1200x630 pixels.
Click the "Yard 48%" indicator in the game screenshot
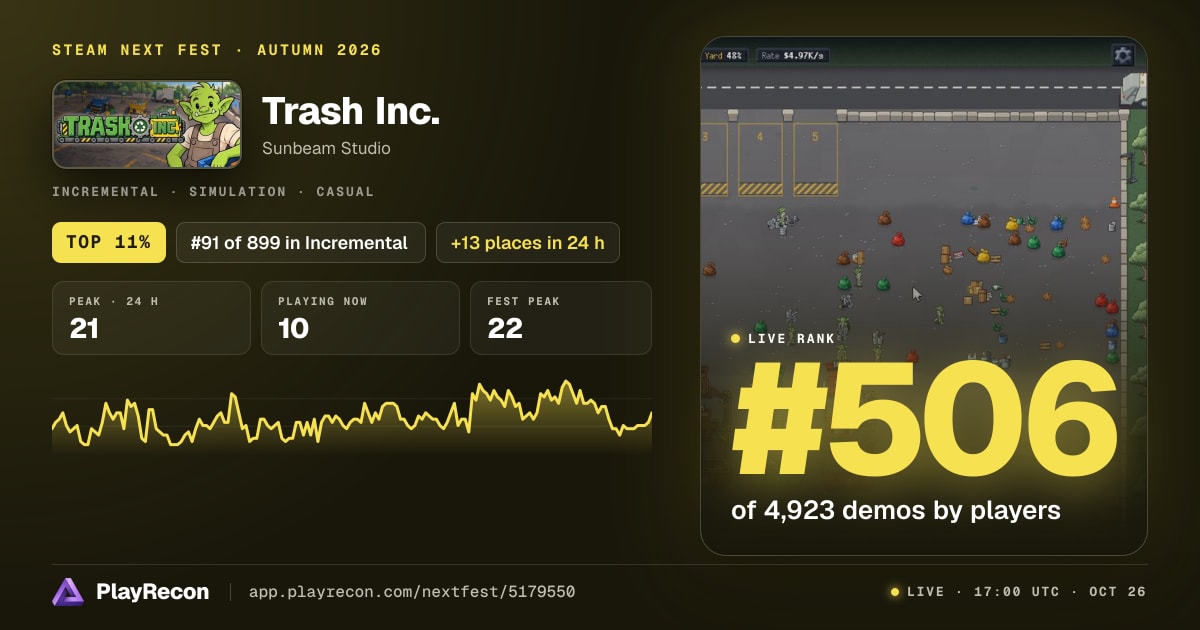725,56
